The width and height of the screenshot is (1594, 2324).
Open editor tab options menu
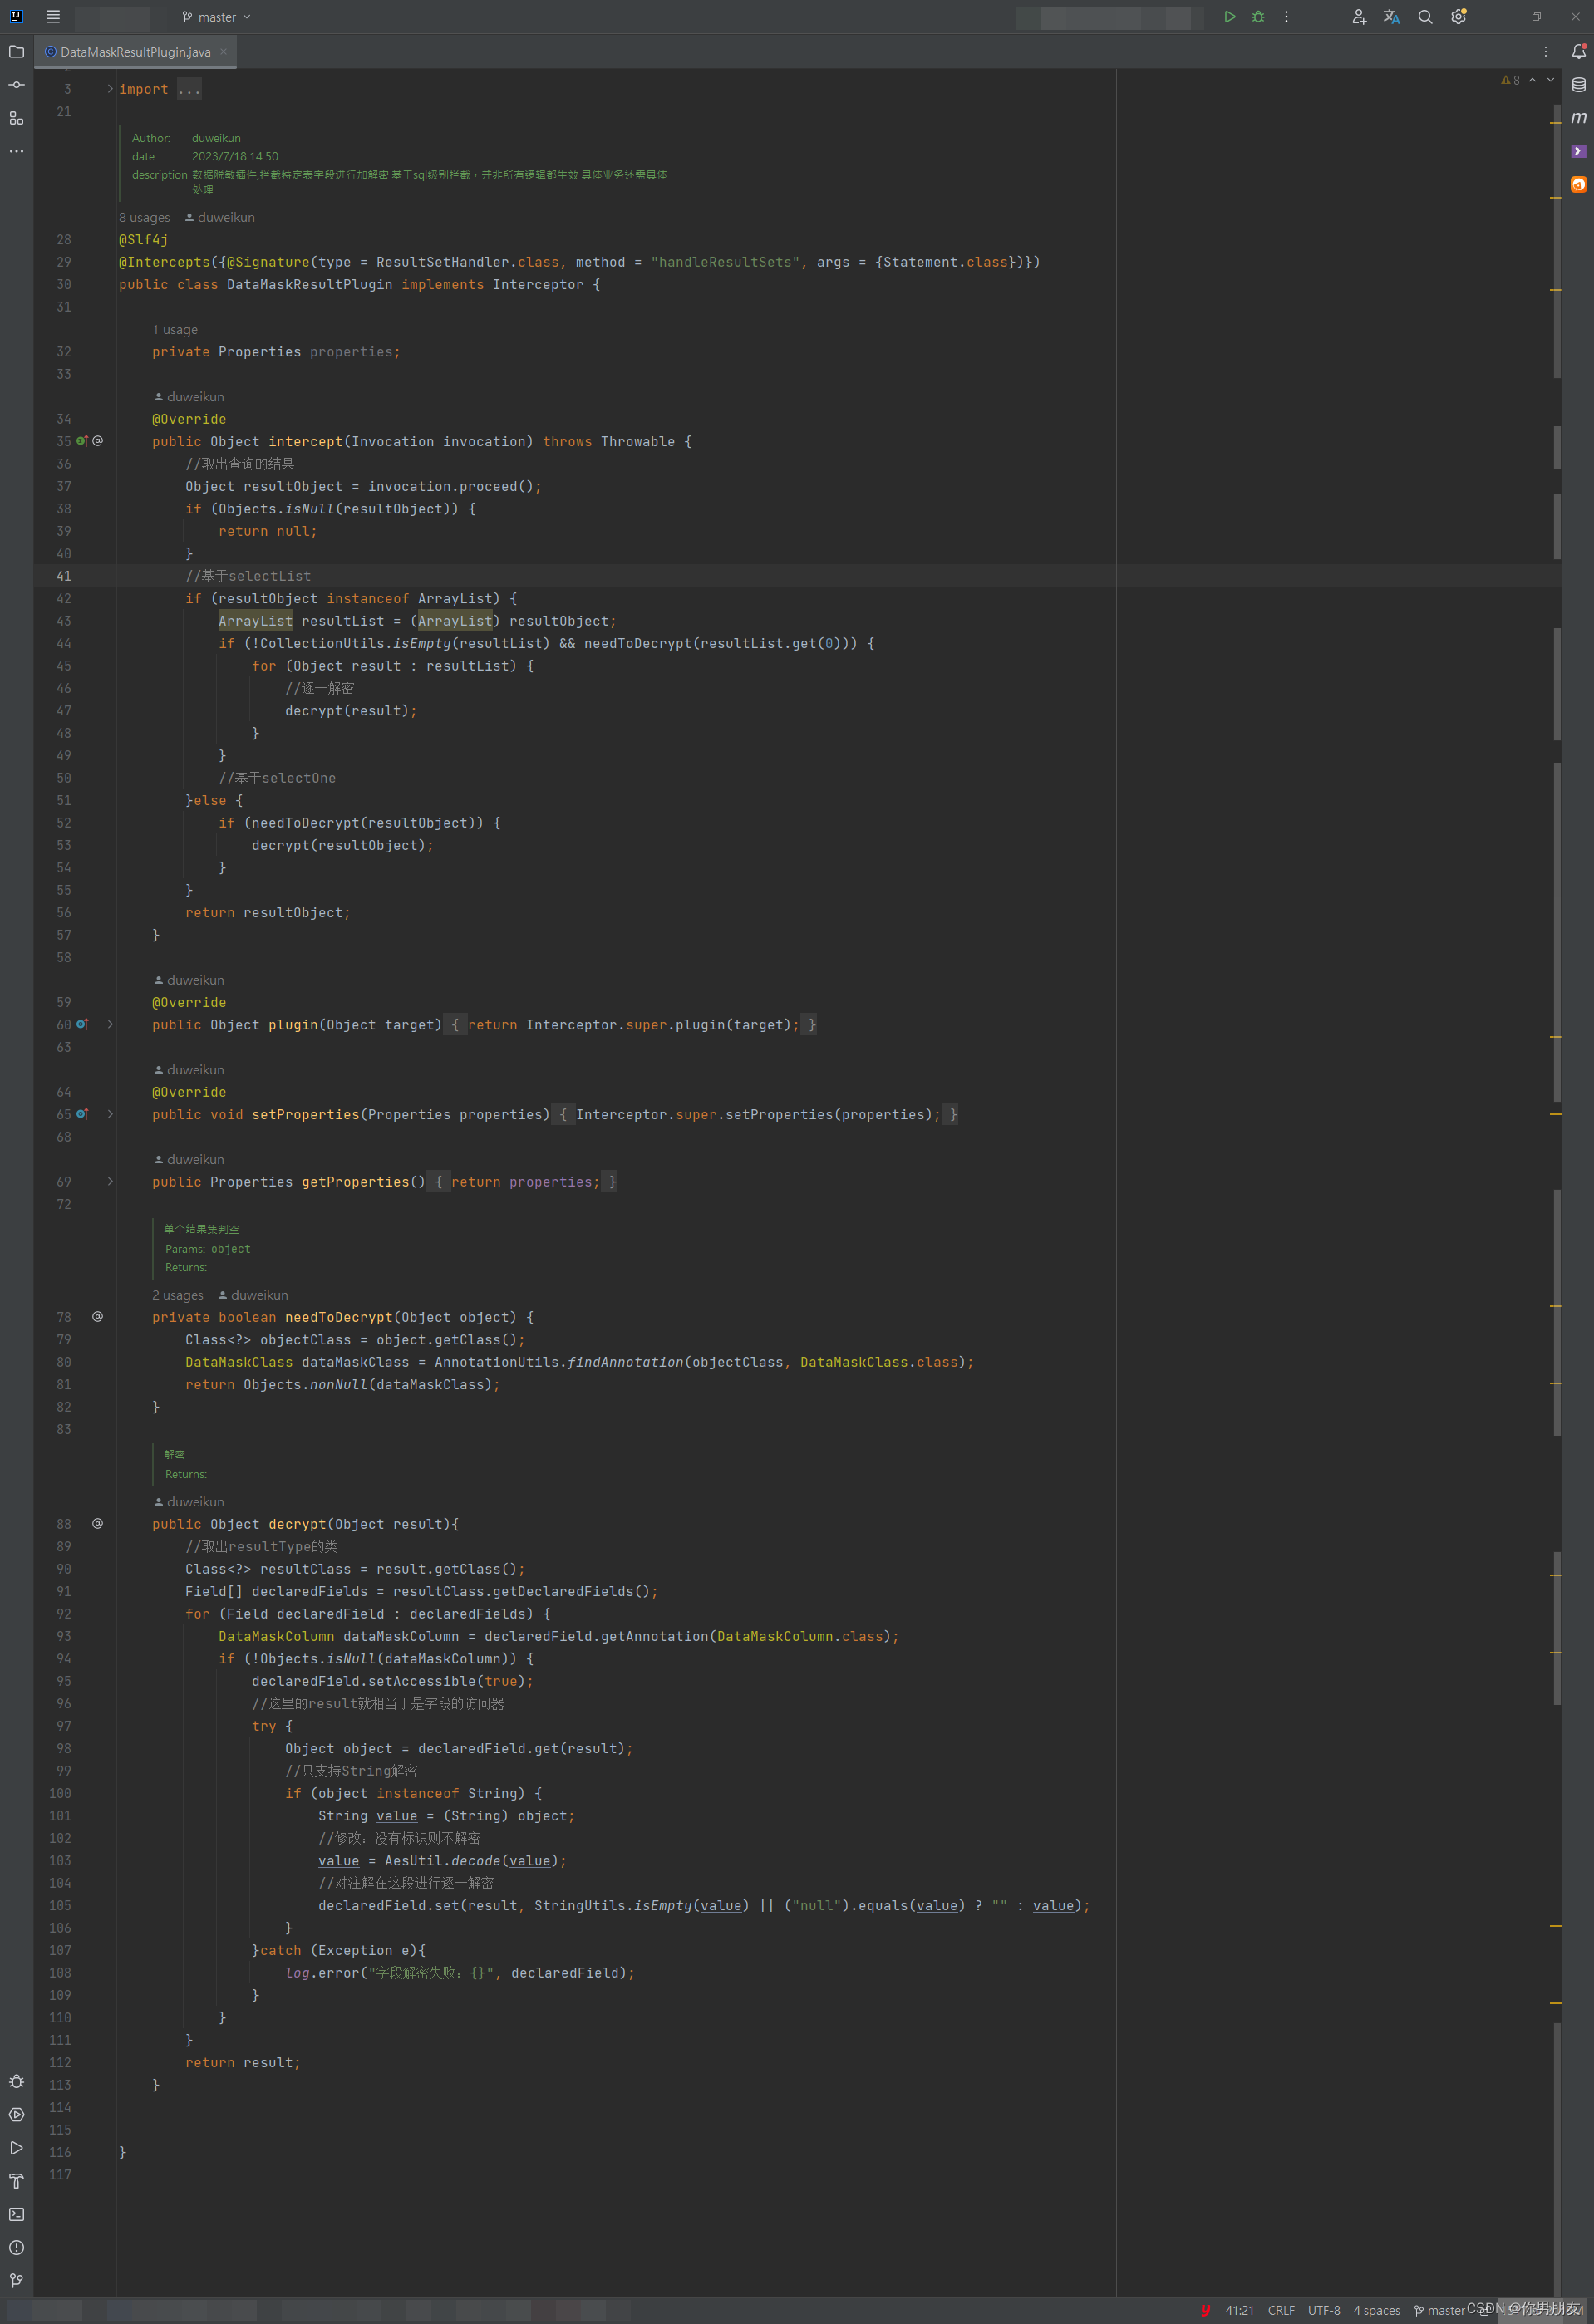click(1545, 52)
